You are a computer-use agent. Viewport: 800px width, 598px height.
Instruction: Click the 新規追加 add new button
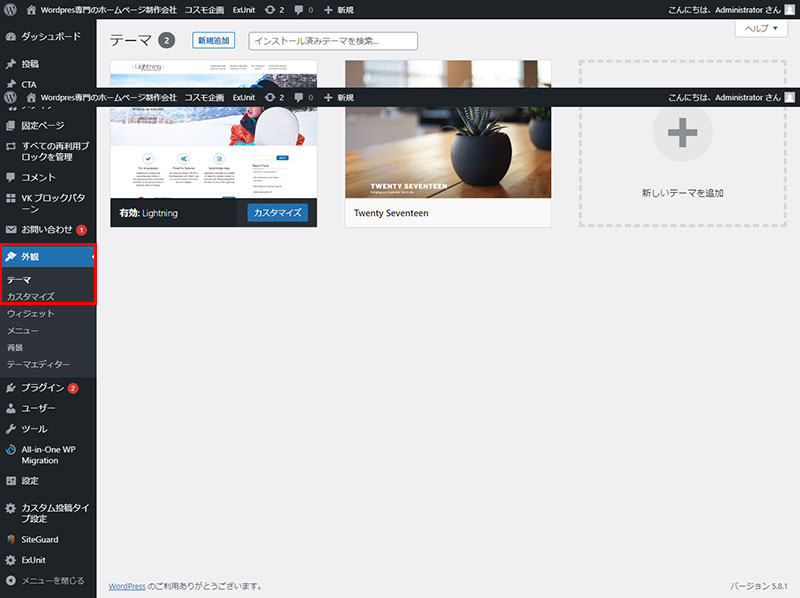click(212, 41)
